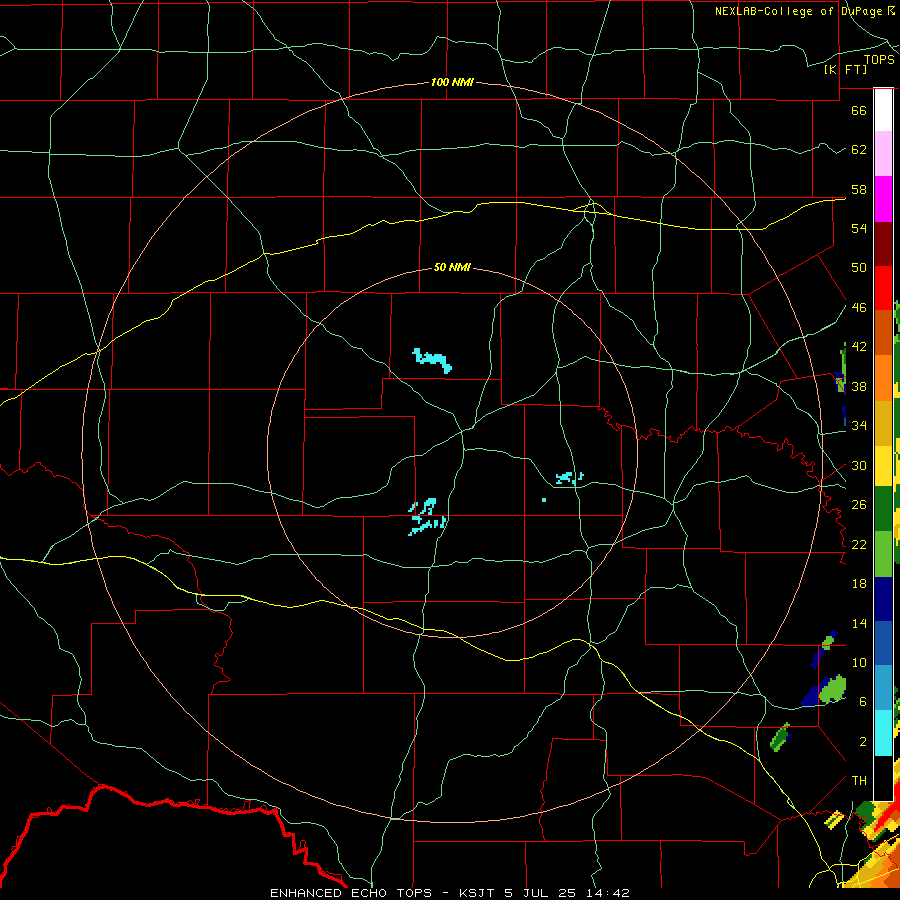Select the white swatch in the tops legend

click(x=883, y=110)
